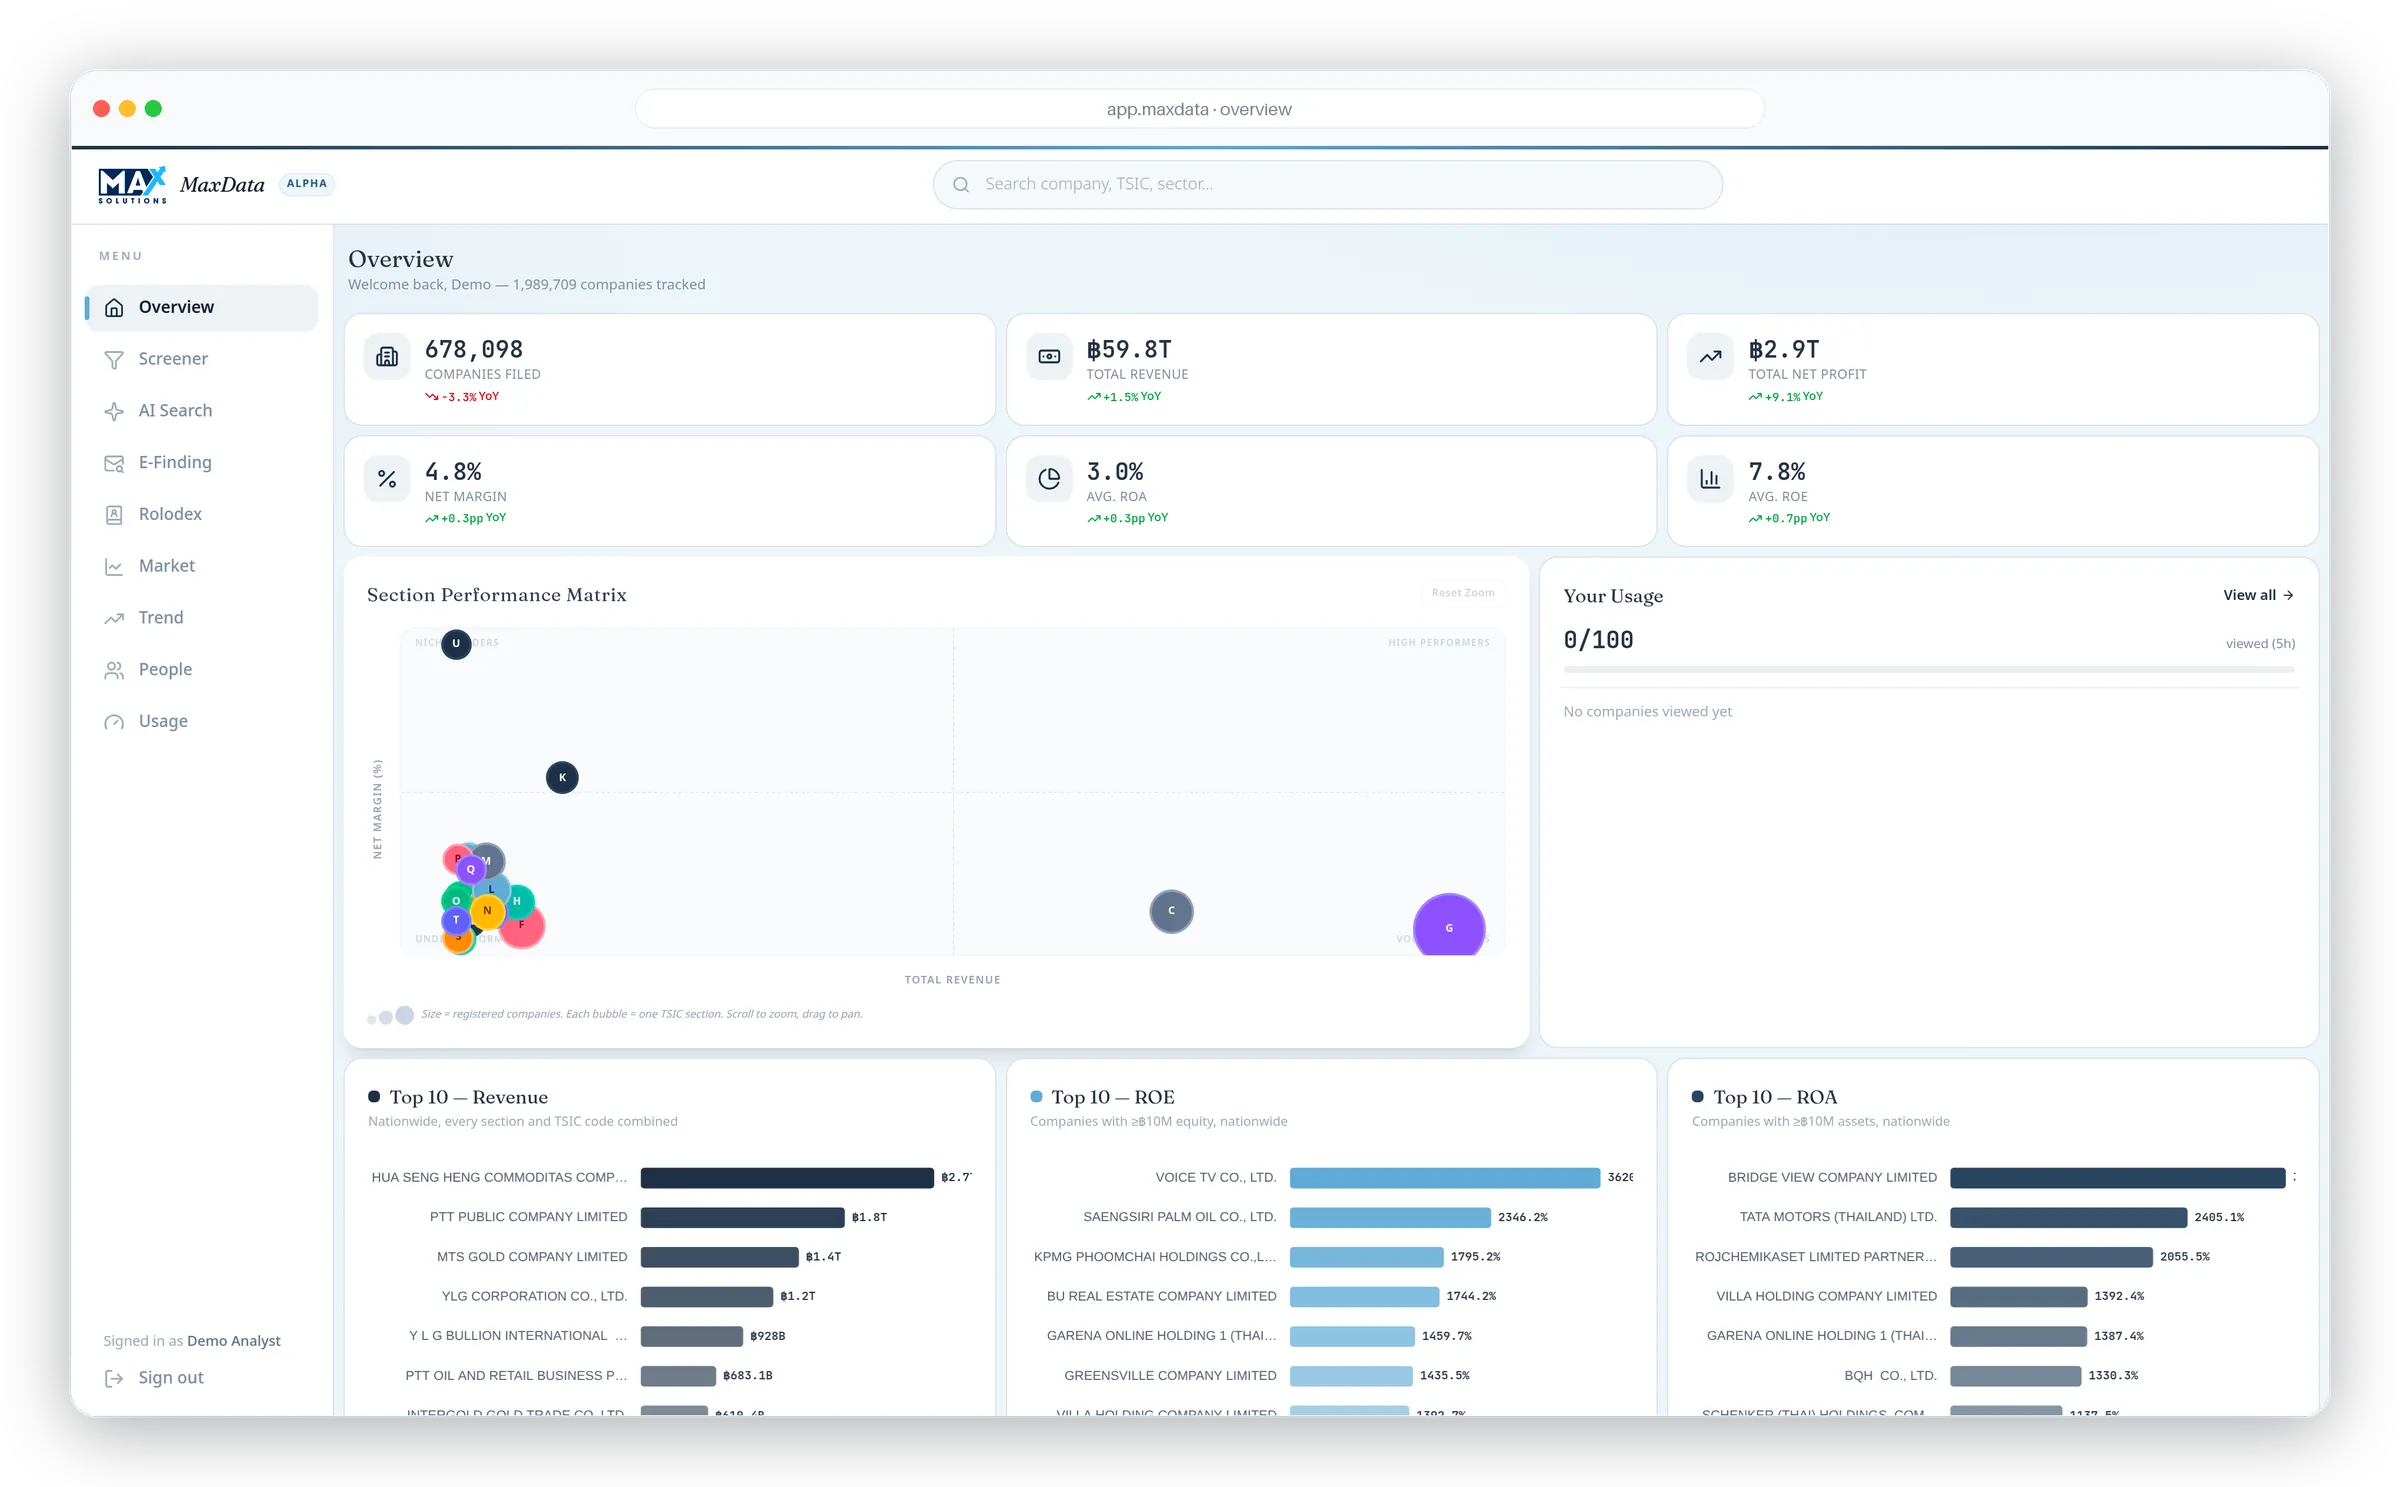Click TATA MOTORS (THAILAND) LTD. label
The width and height of the screenshot is (2400, 1487).
pyautogui.click(x=1838, y=1218)
